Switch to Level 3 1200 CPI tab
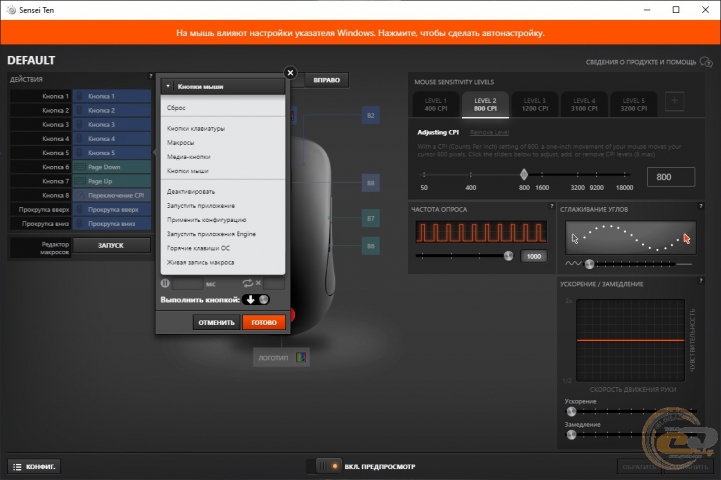 [535, 104]
